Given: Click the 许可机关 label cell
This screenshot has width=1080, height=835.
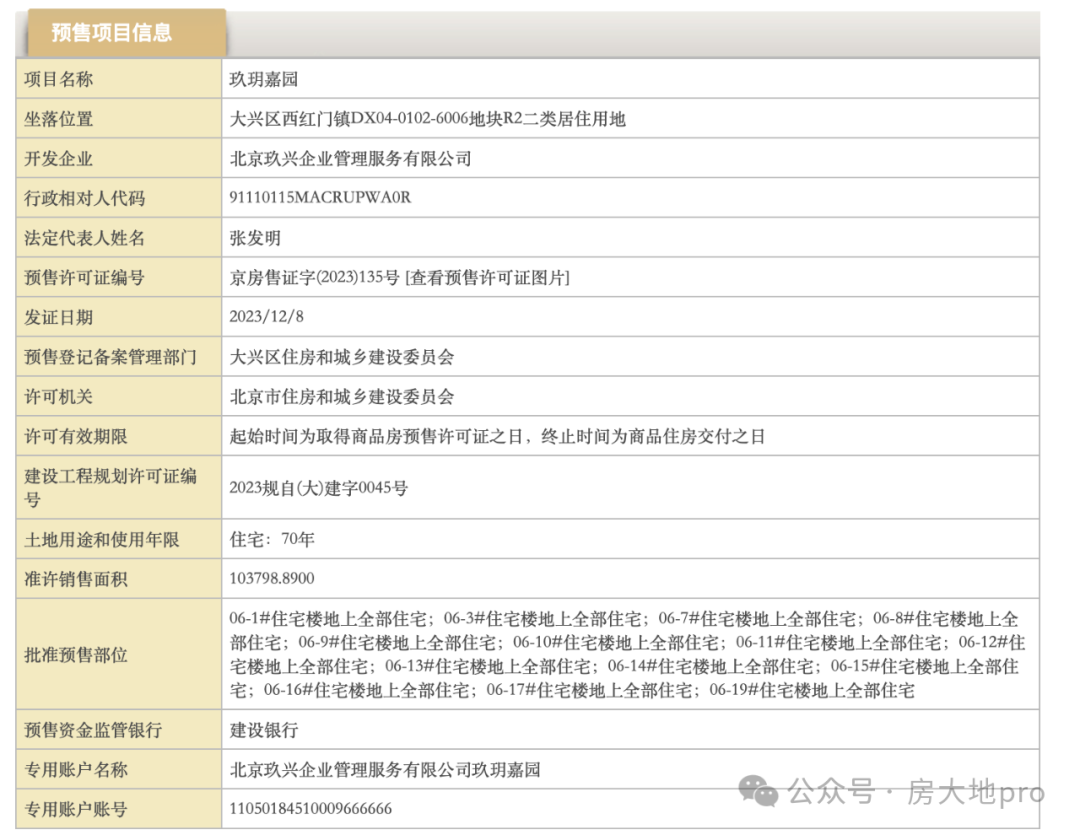Looking at the screenshot, I should [x=118, y=396].
